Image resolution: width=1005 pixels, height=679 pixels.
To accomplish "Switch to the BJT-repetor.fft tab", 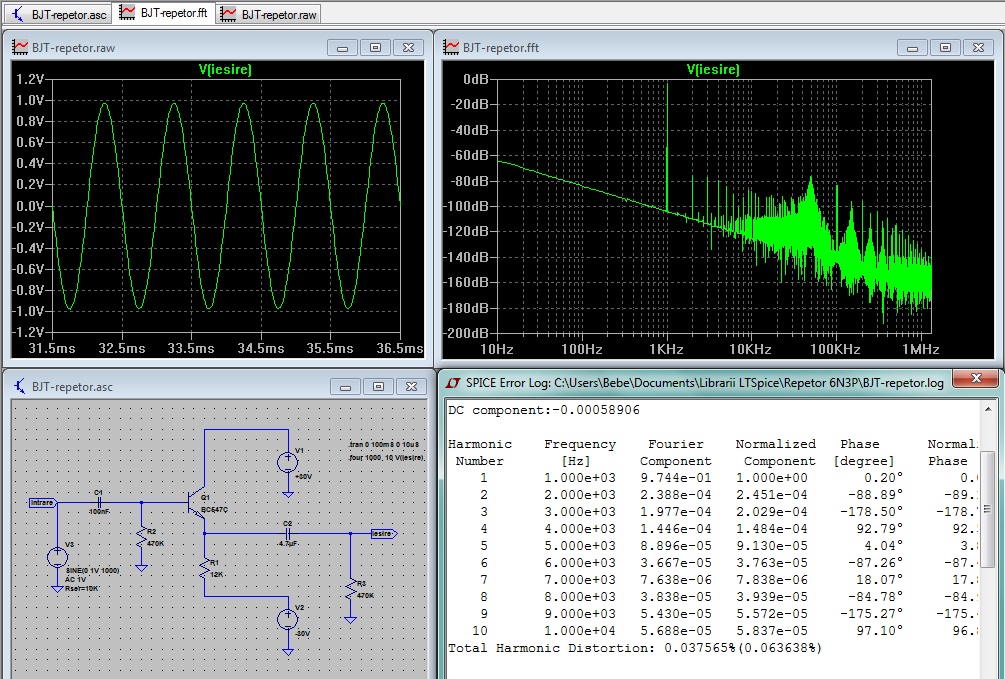I will [164, 13].
